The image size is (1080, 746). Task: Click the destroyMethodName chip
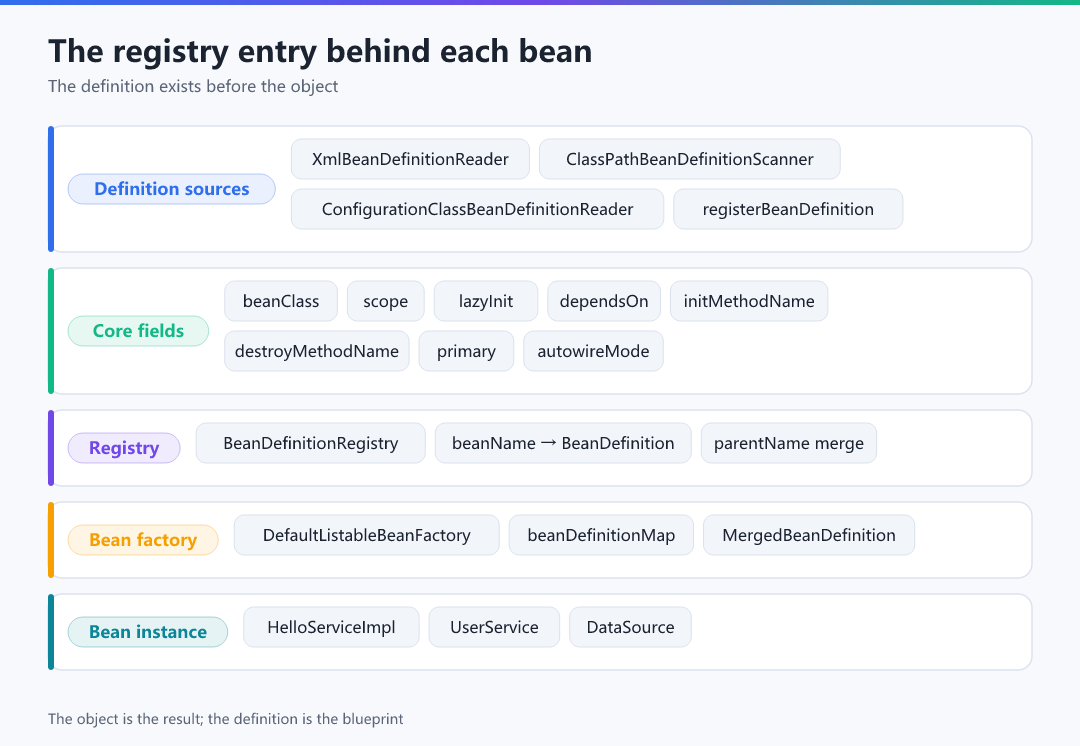[x=317, y=351]
